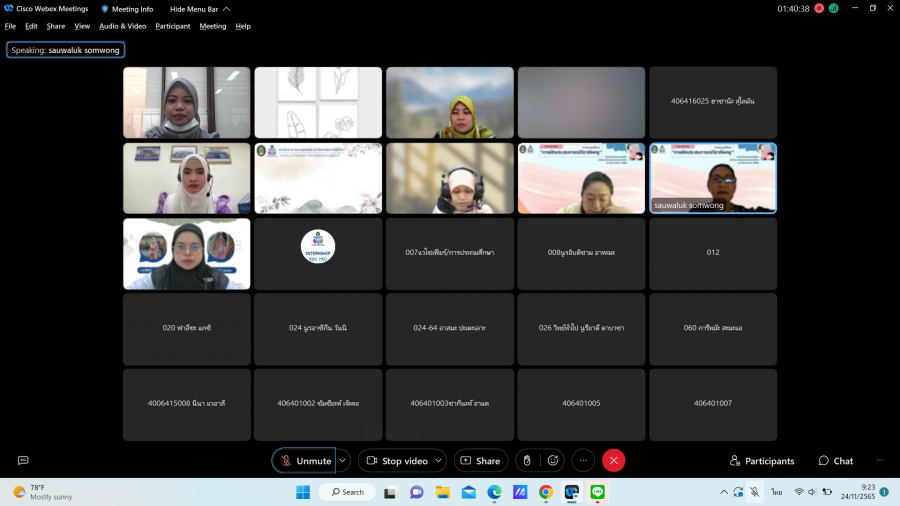The width and height of the screenshot is (900, 506).
Task: Click the red leave meeting button
Action: coord(614,460)
